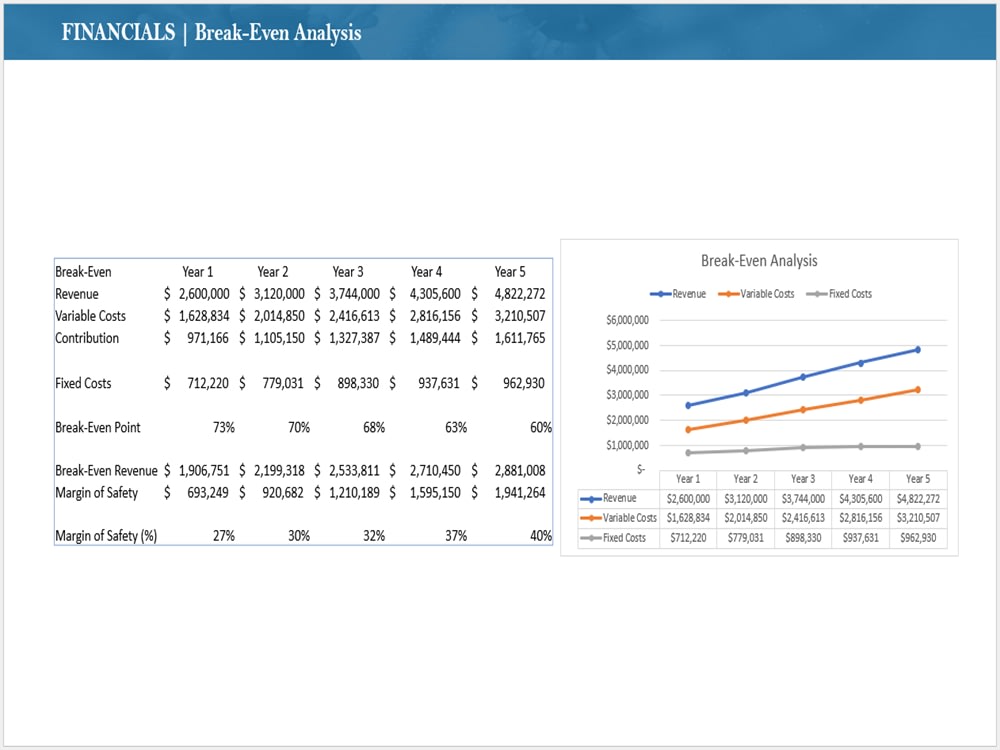
Task: Click Break-Even Revenue value 2,881,008
Action: (x=520, y=471)
